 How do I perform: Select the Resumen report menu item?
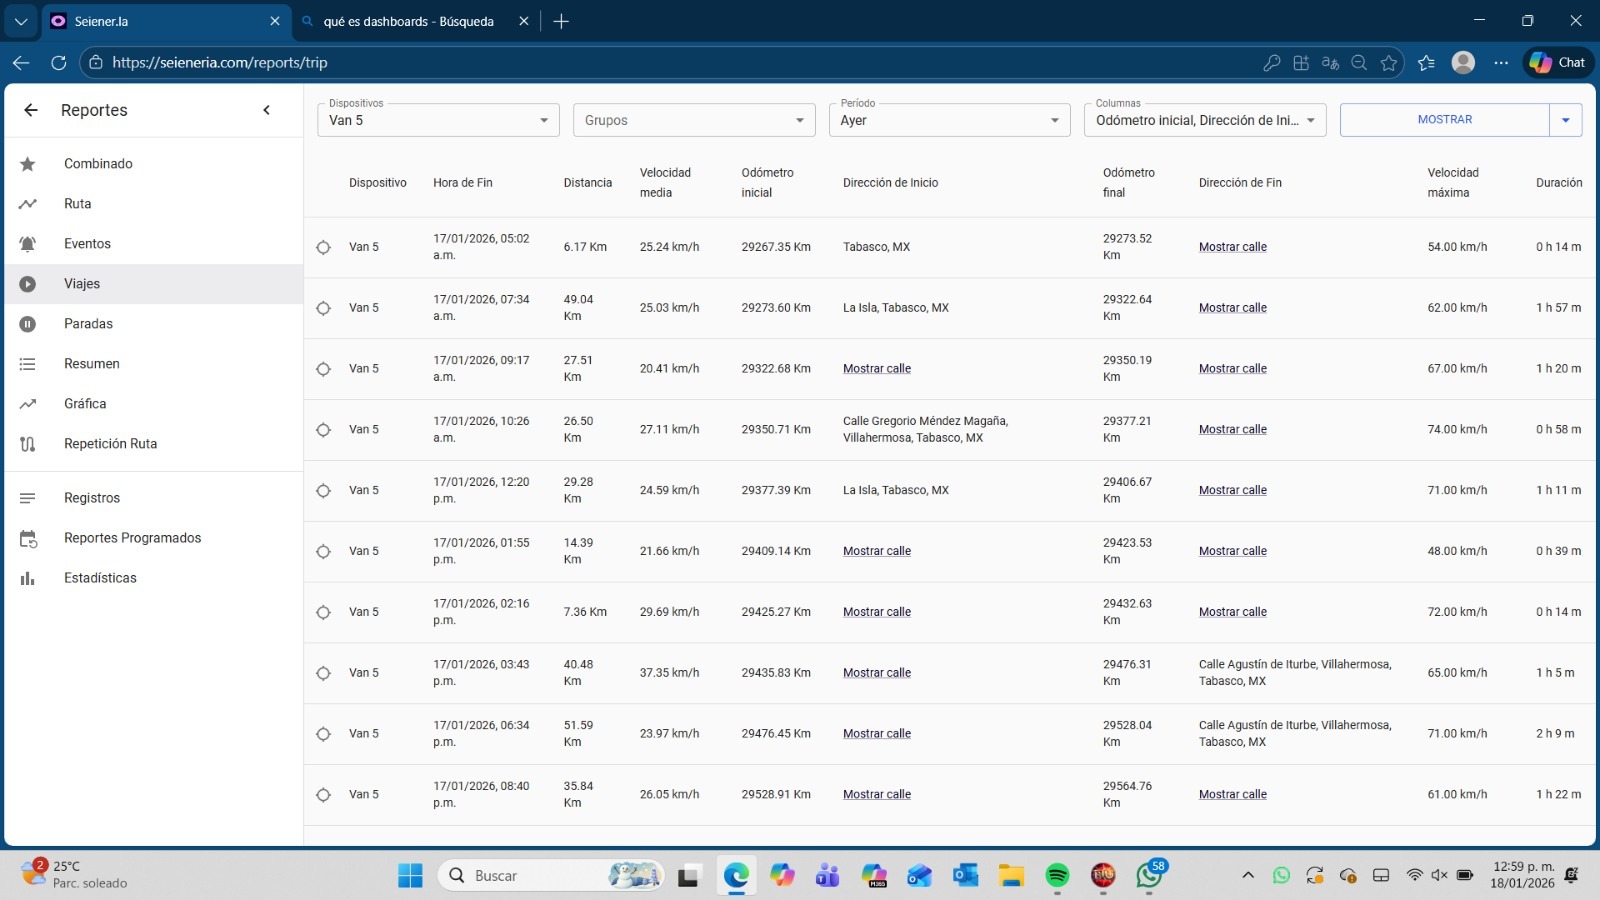91,364
